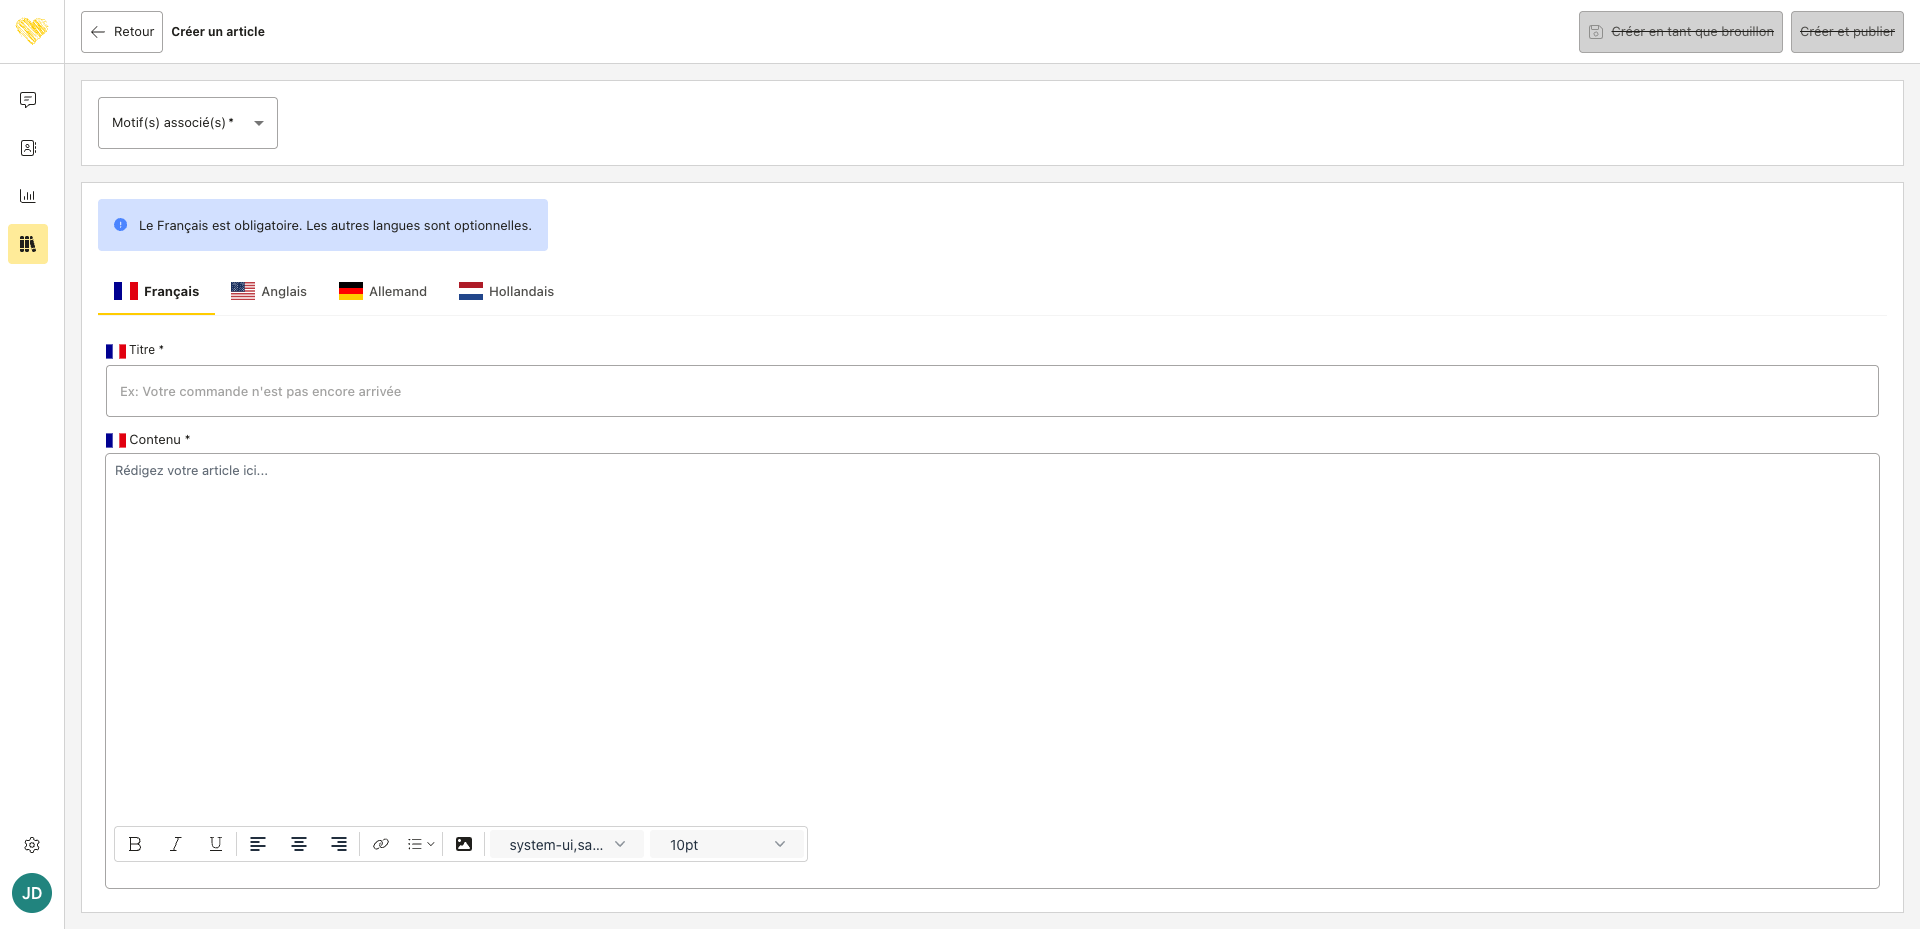Switch to the Allemand tab

[383, 291]
